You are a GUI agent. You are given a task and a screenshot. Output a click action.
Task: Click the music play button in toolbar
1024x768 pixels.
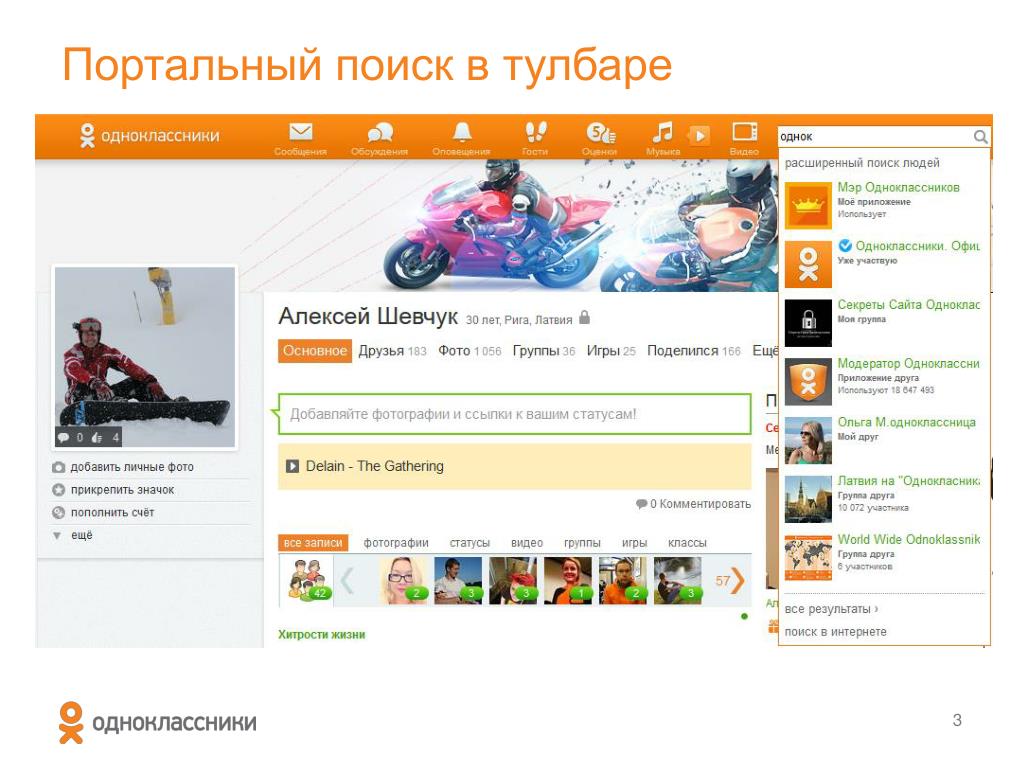point(699,136)
